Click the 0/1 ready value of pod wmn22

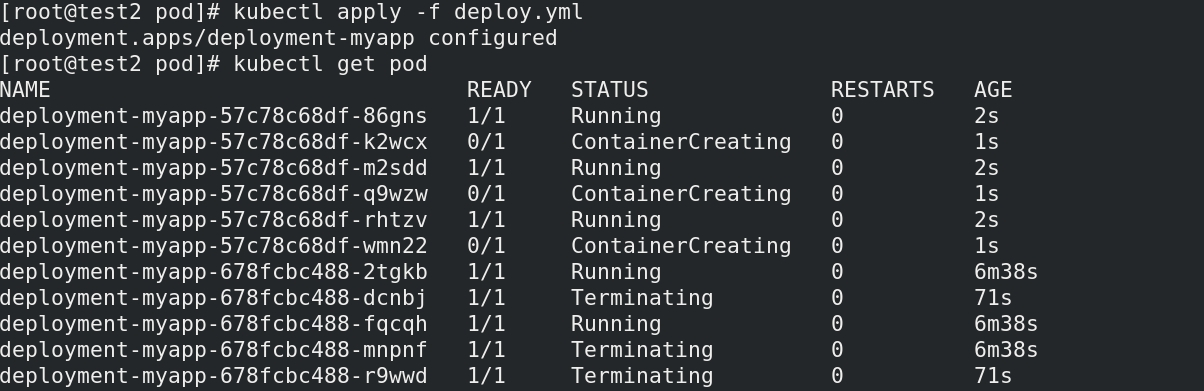486,246
